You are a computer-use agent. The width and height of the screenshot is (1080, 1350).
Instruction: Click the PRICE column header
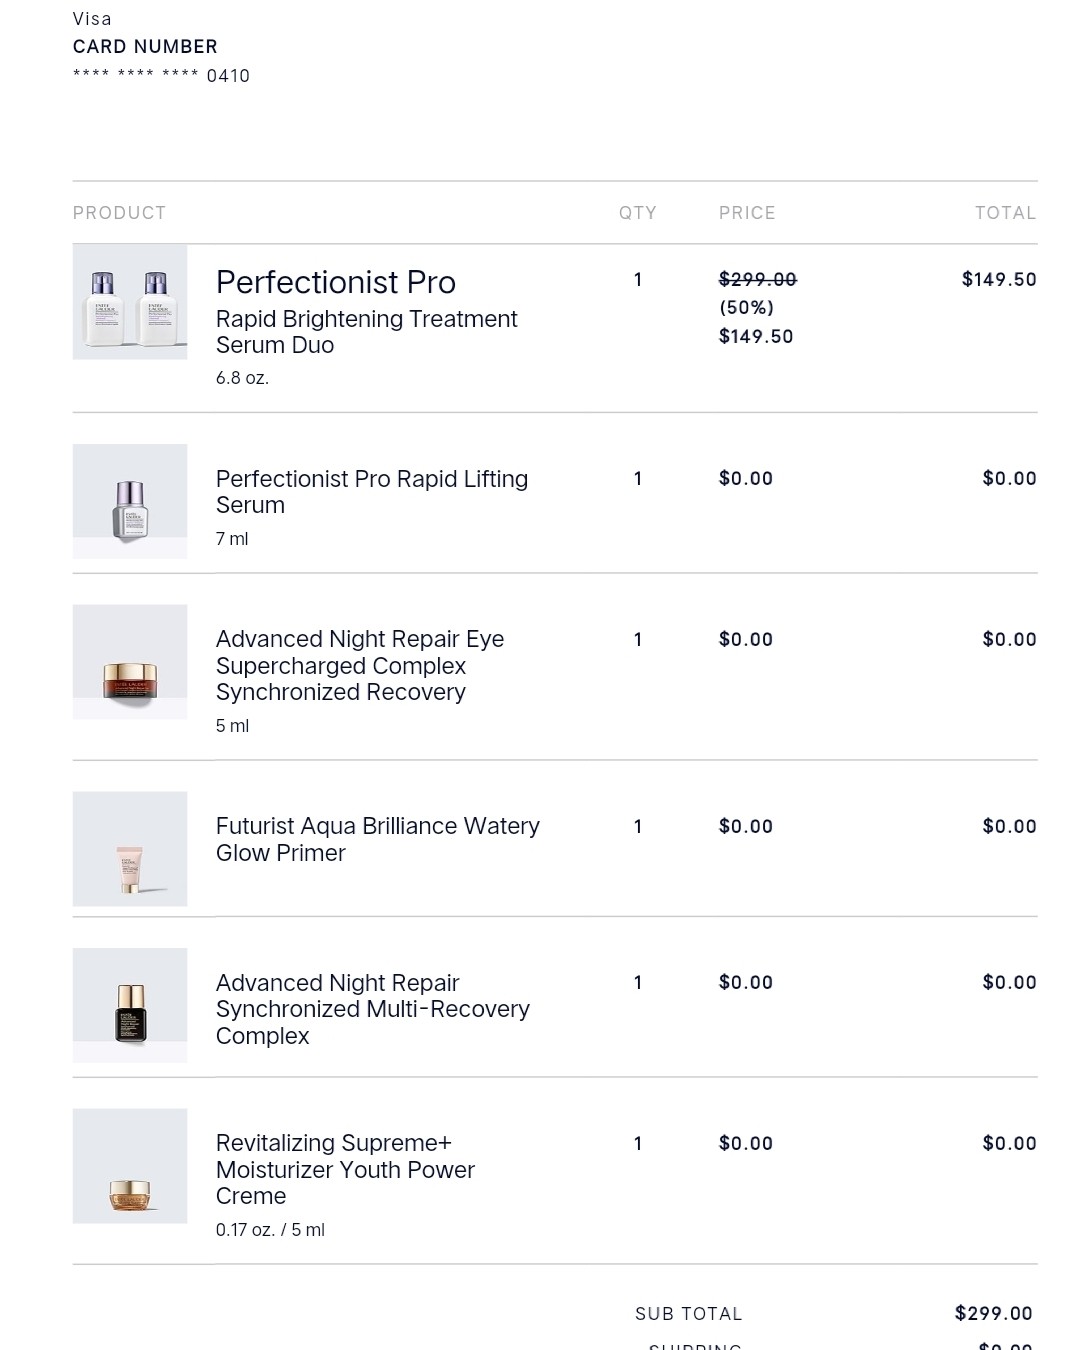pos(747,213)
